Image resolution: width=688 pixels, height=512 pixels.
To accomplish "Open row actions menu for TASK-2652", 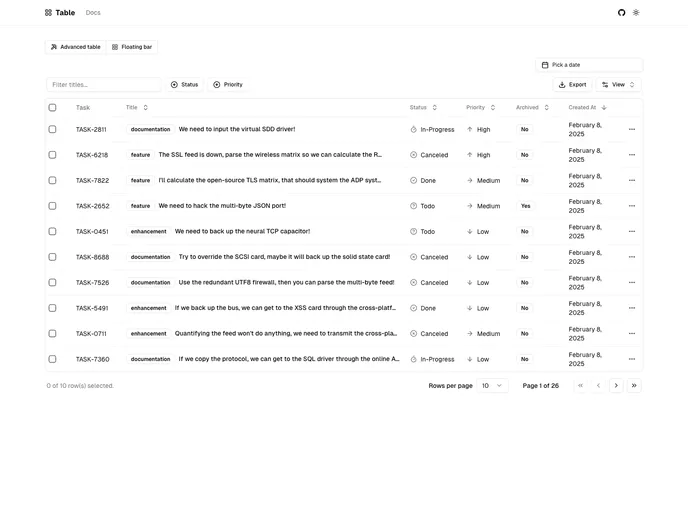I will [631, 206].
